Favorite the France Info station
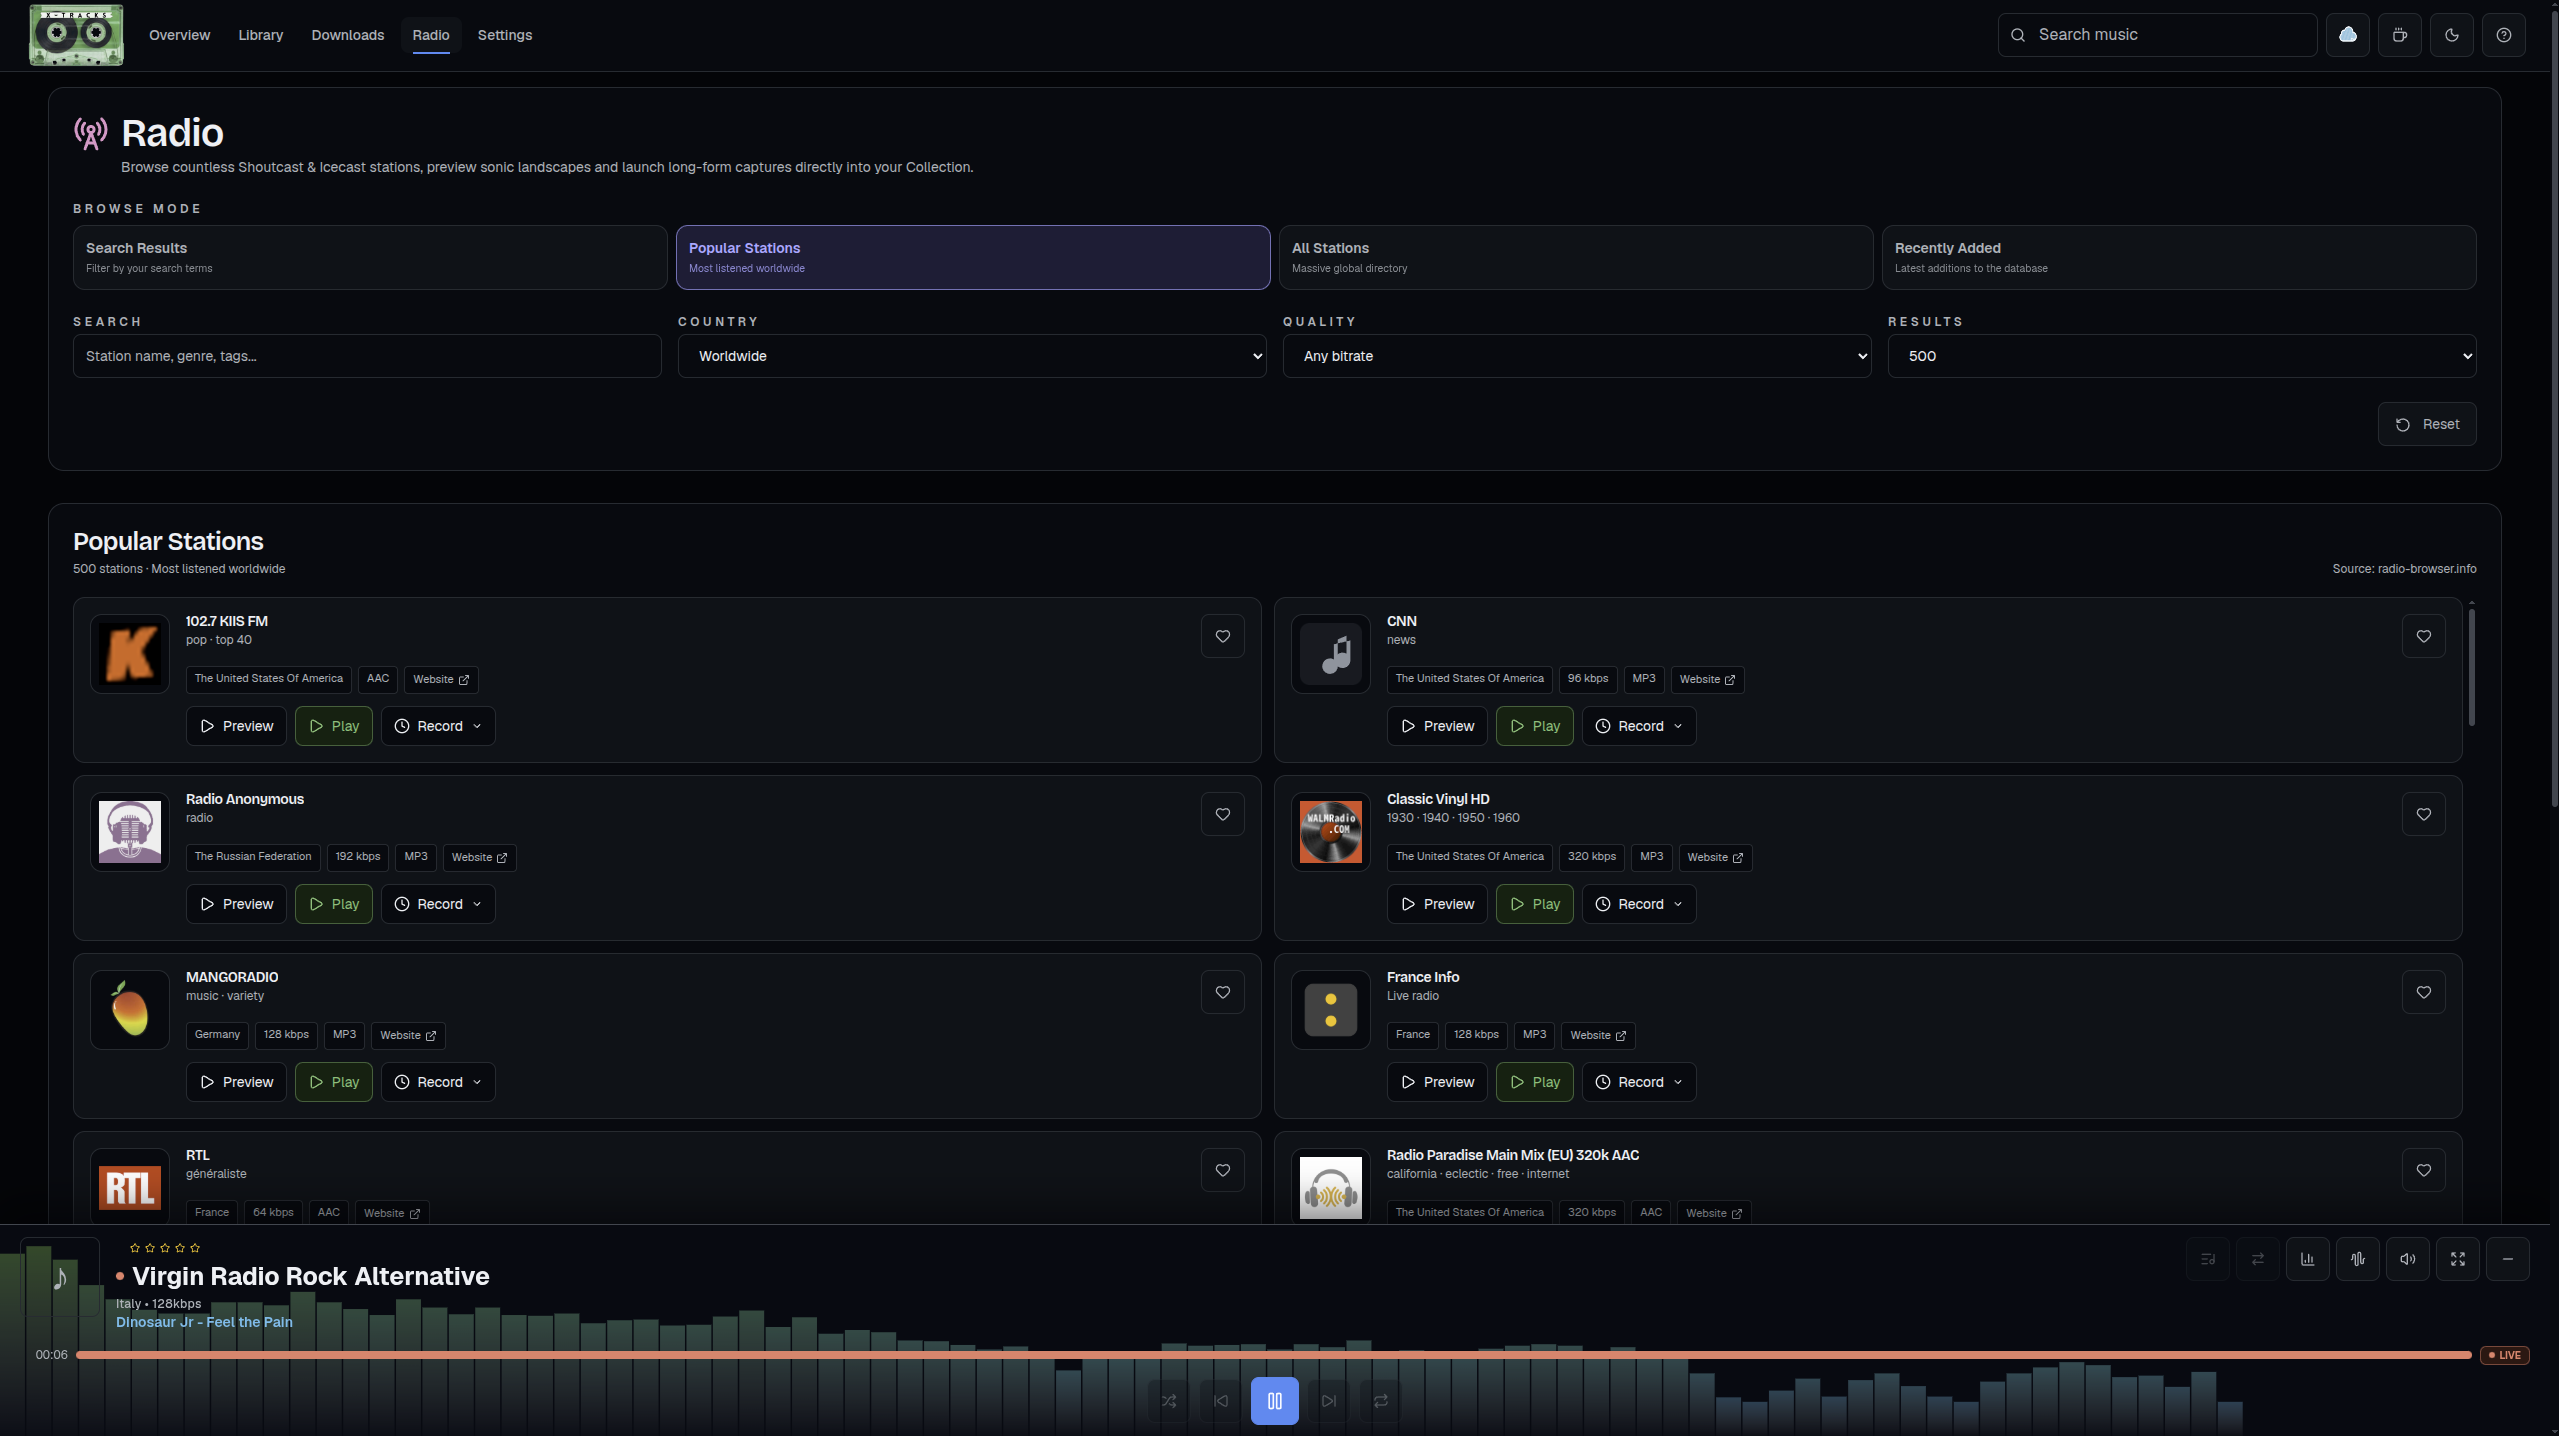Viewport: 2559px width, 1436px height. 2424,992
